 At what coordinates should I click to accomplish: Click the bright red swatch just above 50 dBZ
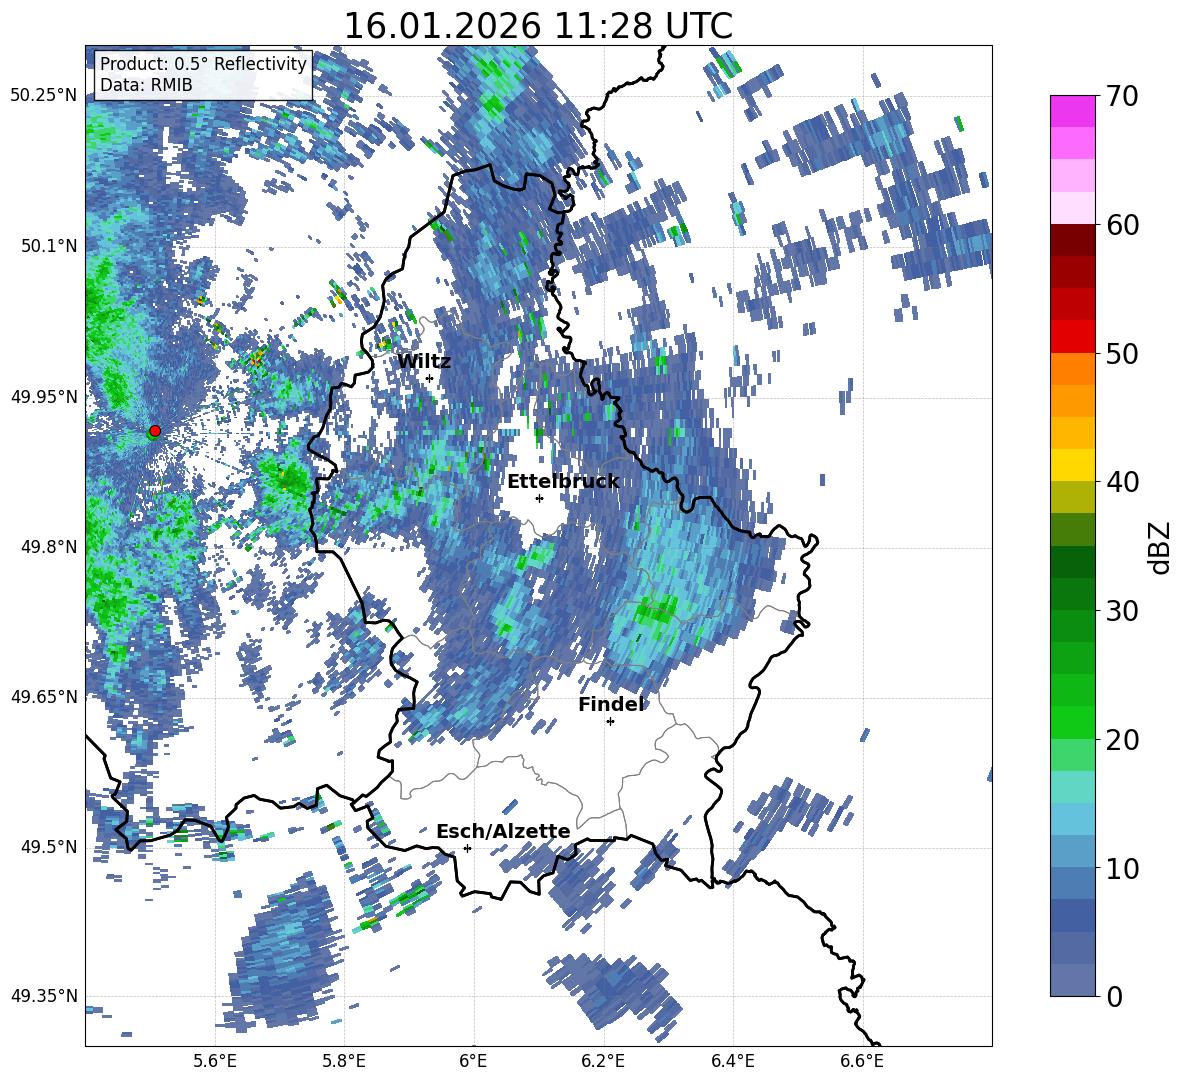(x=1072, y=337)
